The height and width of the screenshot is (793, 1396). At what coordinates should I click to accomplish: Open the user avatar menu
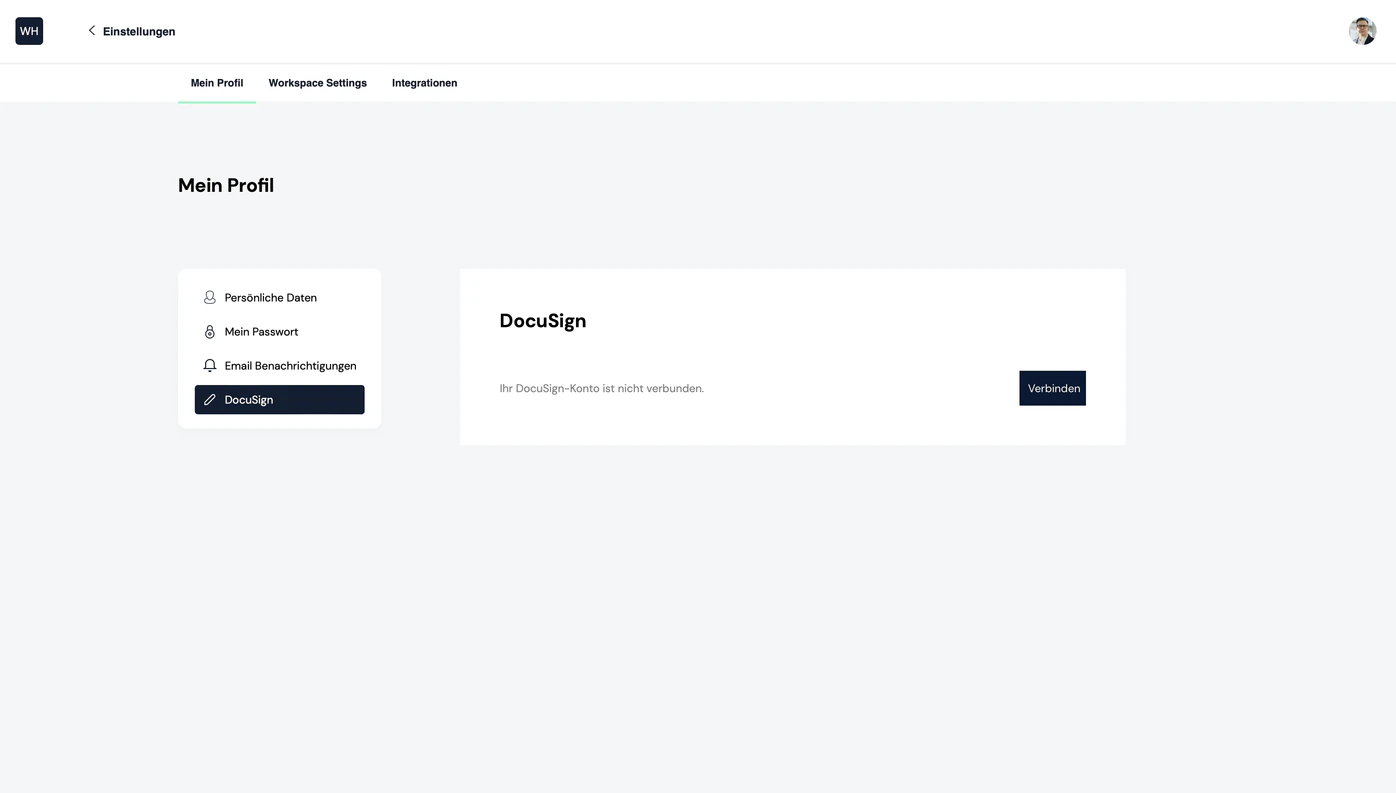click(1362, 31)
